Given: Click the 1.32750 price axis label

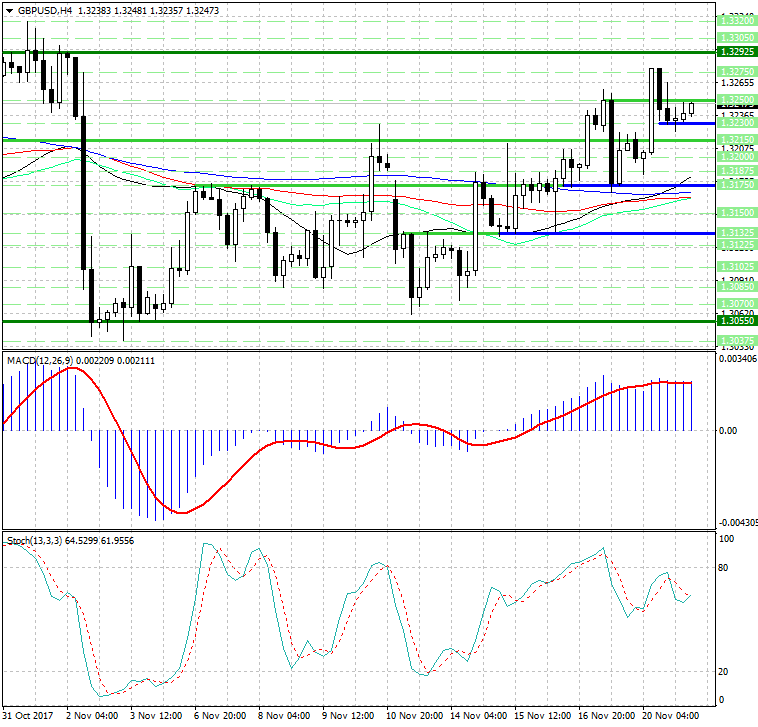Looking at the screenshot, I should (x=736, y=72).
